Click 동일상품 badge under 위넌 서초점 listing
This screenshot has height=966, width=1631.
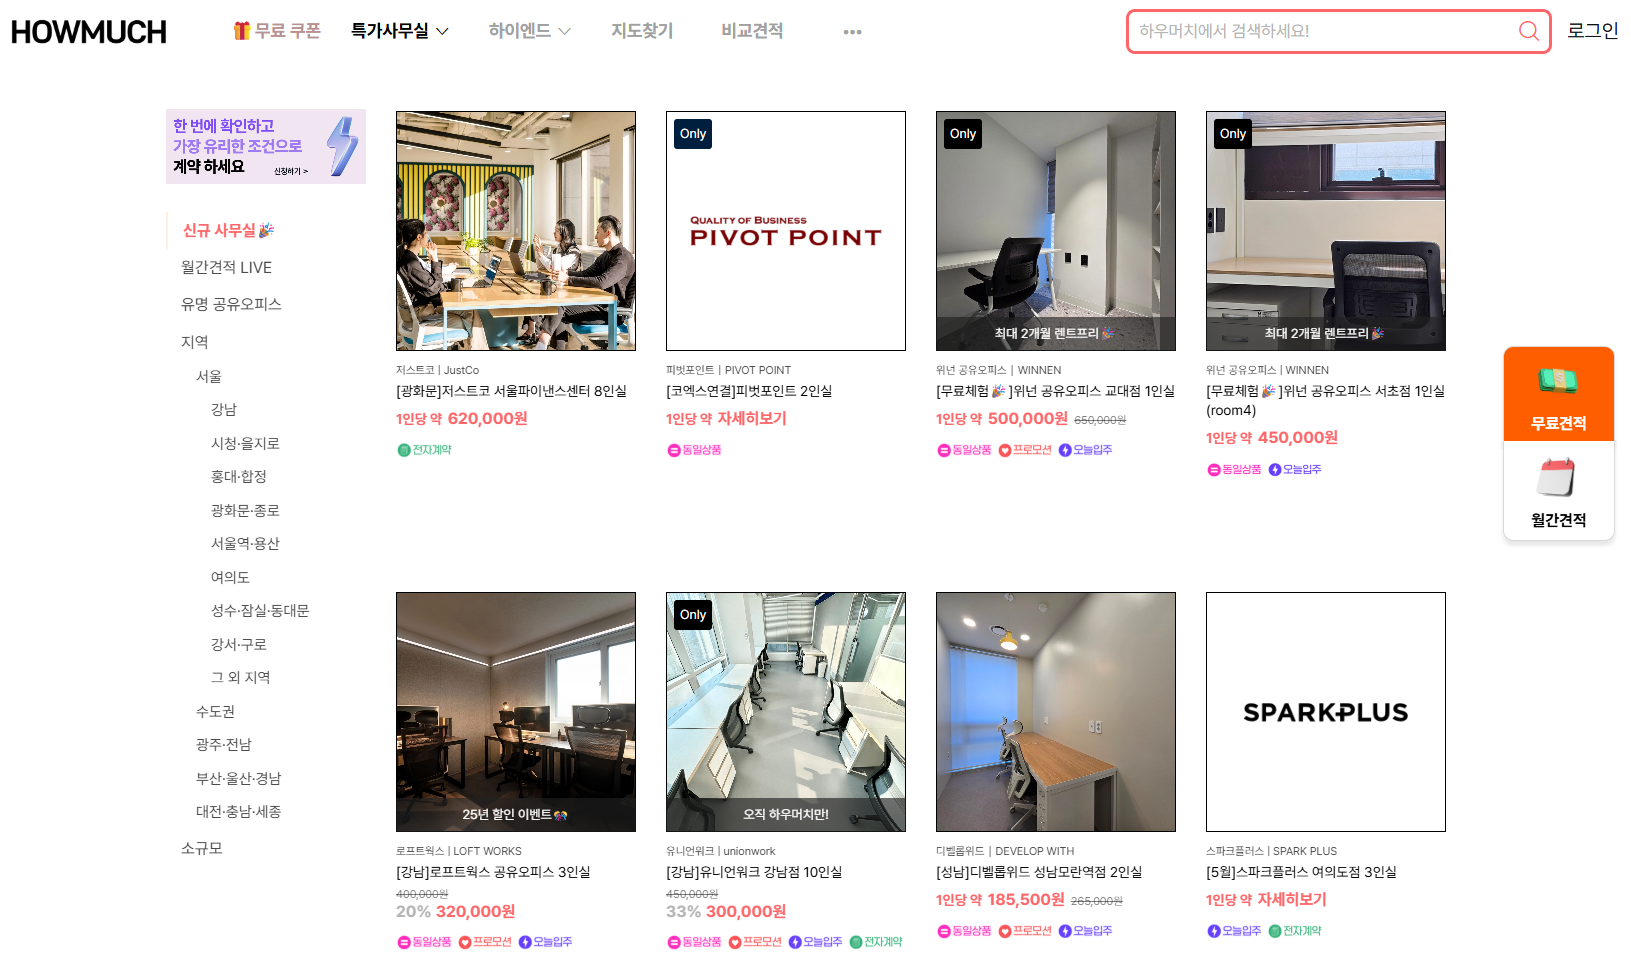pos(1234,469)
